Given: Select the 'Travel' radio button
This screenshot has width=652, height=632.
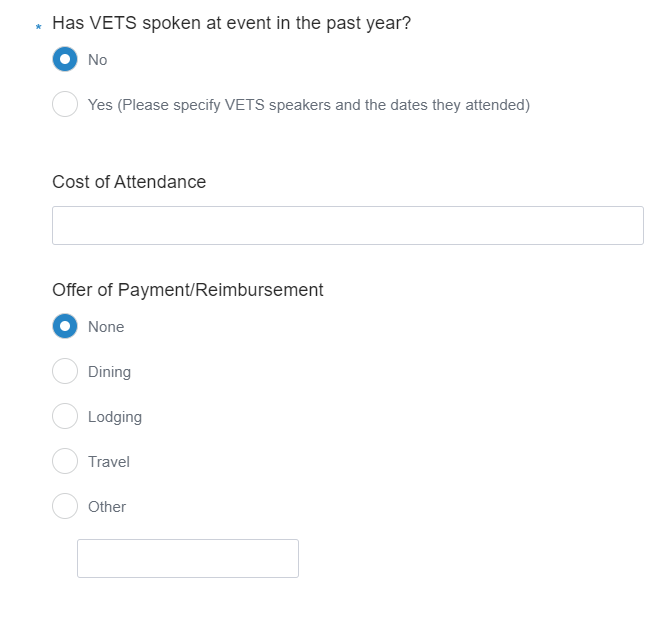Looking at the screenshot, I should pyautogui.click(x=65, y=462).
